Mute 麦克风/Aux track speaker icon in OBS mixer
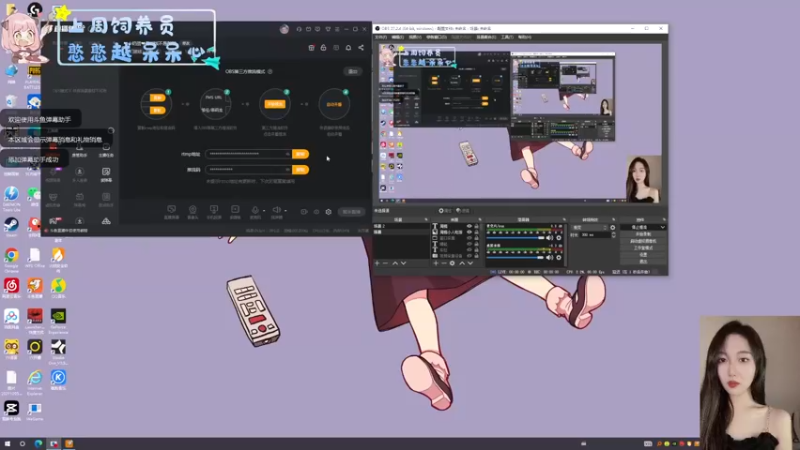The image size is (800, 450). click(549, 238)
